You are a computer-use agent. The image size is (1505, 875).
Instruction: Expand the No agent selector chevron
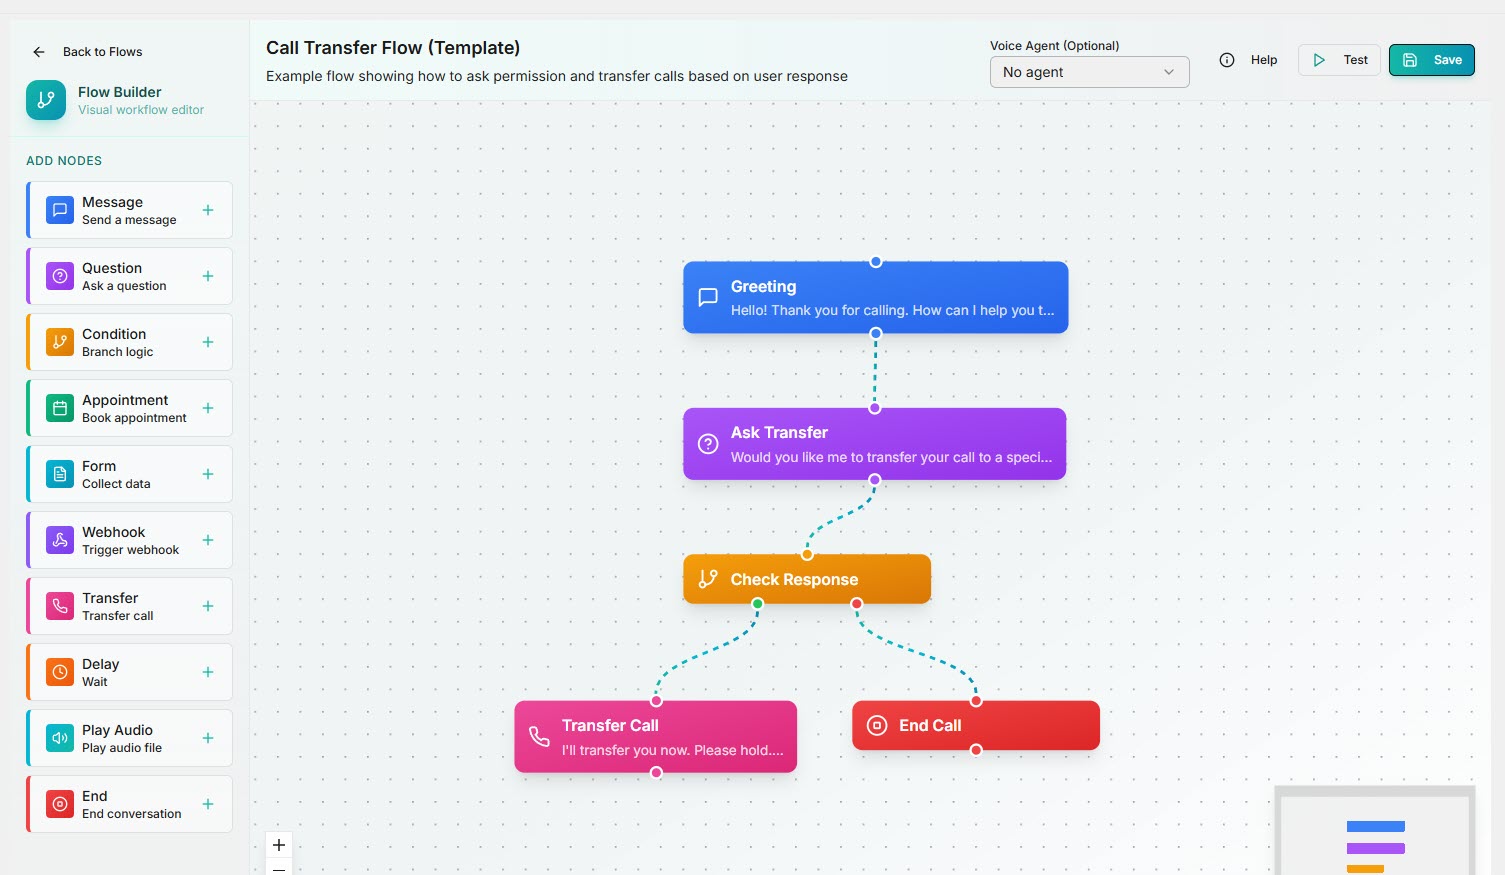[x=1168, y=71]
